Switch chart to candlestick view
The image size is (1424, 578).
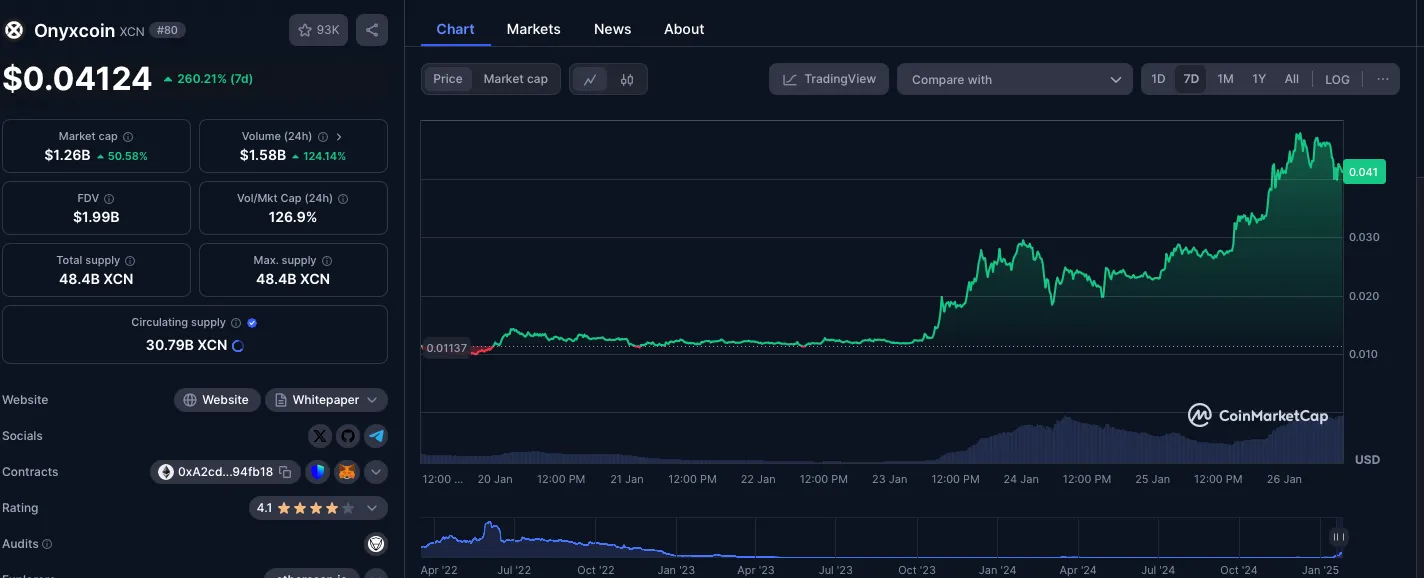click(x=627, y=80)
